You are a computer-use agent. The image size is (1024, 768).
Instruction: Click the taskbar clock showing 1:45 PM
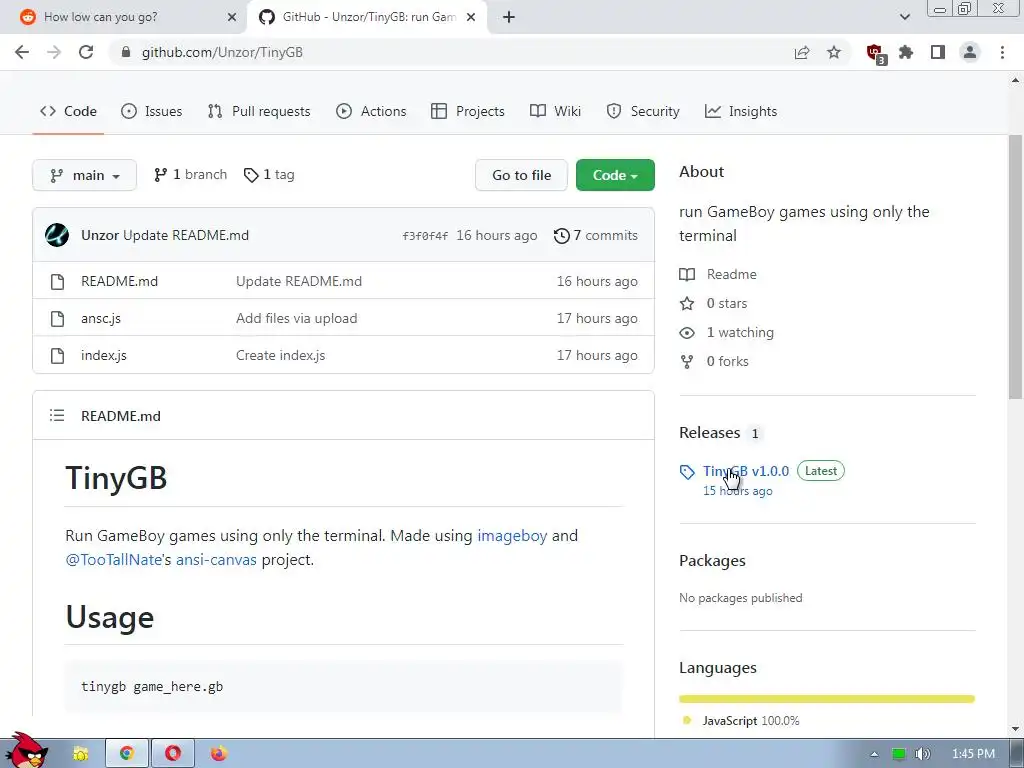click(x=973, y=754)
